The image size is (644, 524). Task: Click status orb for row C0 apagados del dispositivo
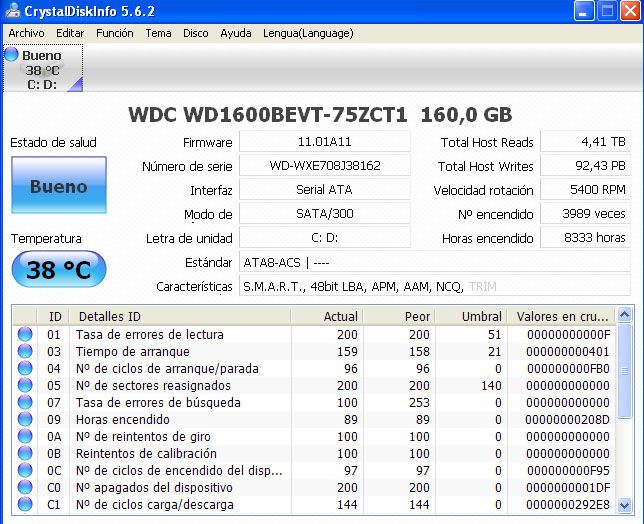coord(25,487)
